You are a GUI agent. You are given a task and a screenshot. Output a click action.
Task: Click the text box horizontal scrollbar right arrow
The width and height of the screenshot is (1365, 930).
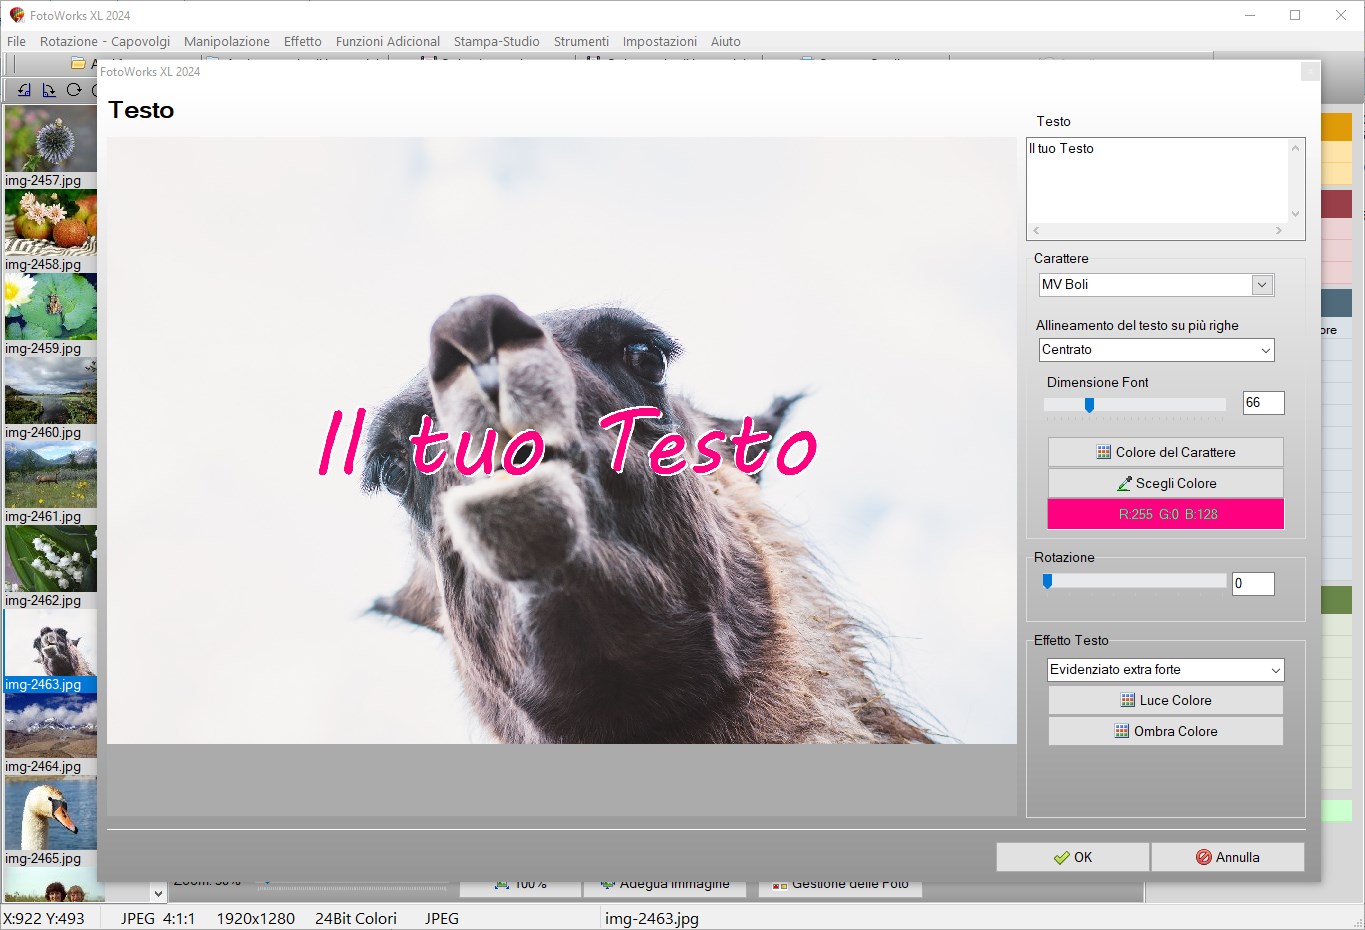point(1279,231)
